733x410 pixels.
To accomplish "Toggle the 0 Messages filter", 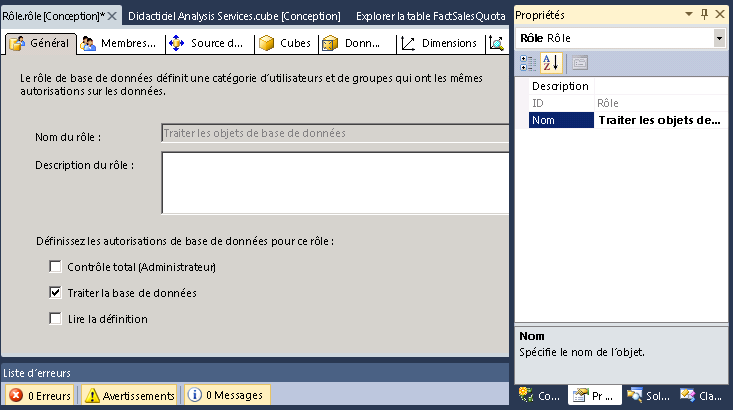I will 226,396.
